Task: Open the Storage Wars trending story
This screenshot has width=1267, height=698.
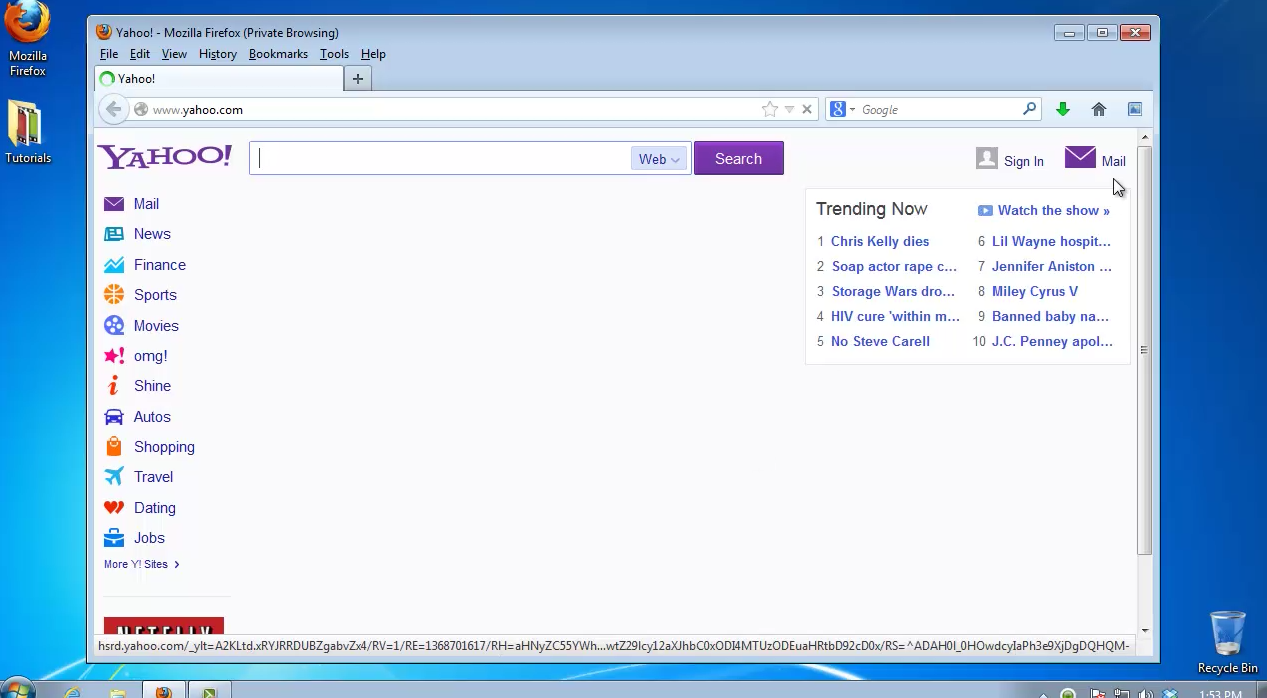Action: (893, 291)
